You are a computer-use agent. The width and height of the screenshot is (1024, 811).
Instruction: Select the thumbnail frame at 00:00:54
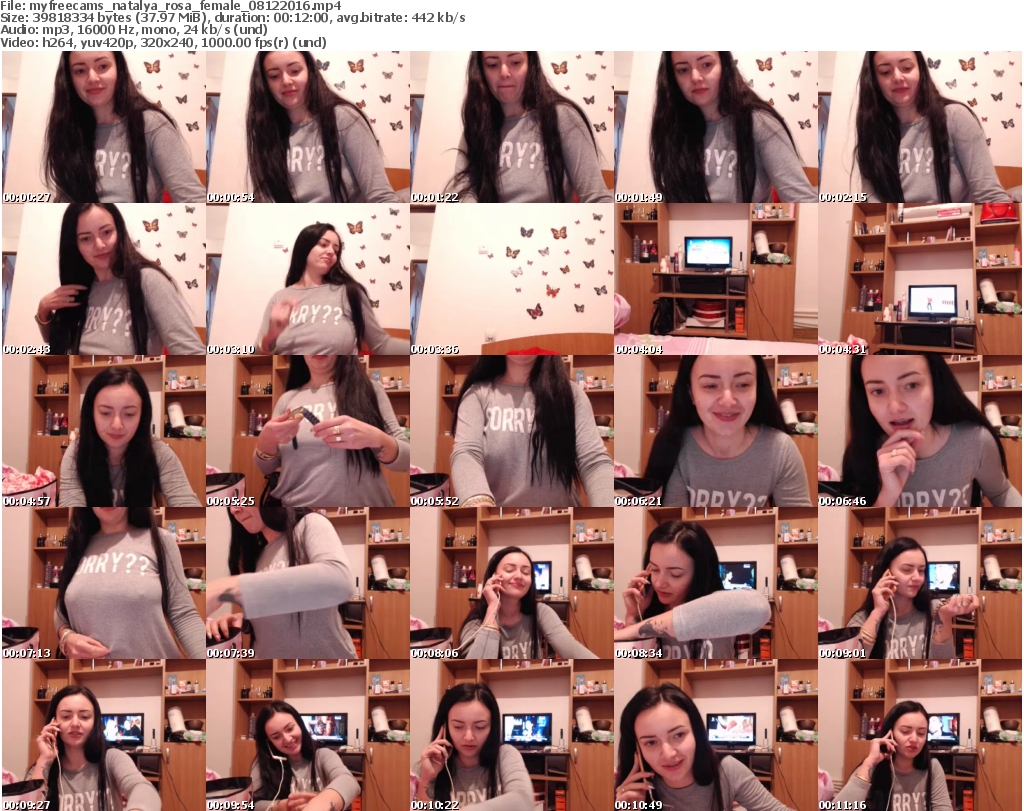point(308,127)
